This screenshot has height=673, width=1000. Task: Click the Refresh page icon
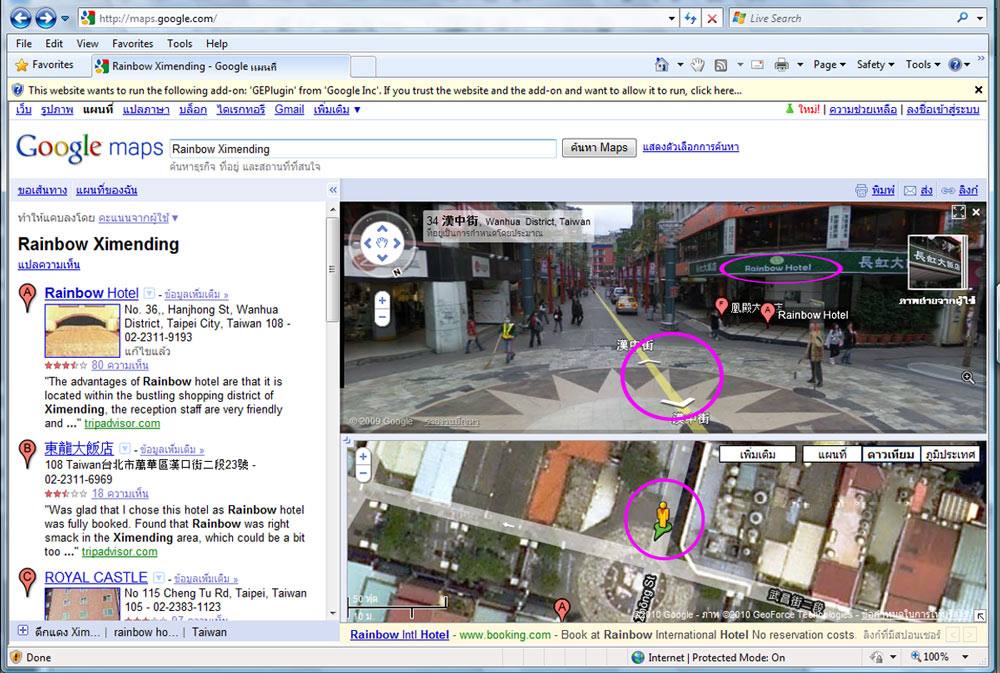pos(690,18)
